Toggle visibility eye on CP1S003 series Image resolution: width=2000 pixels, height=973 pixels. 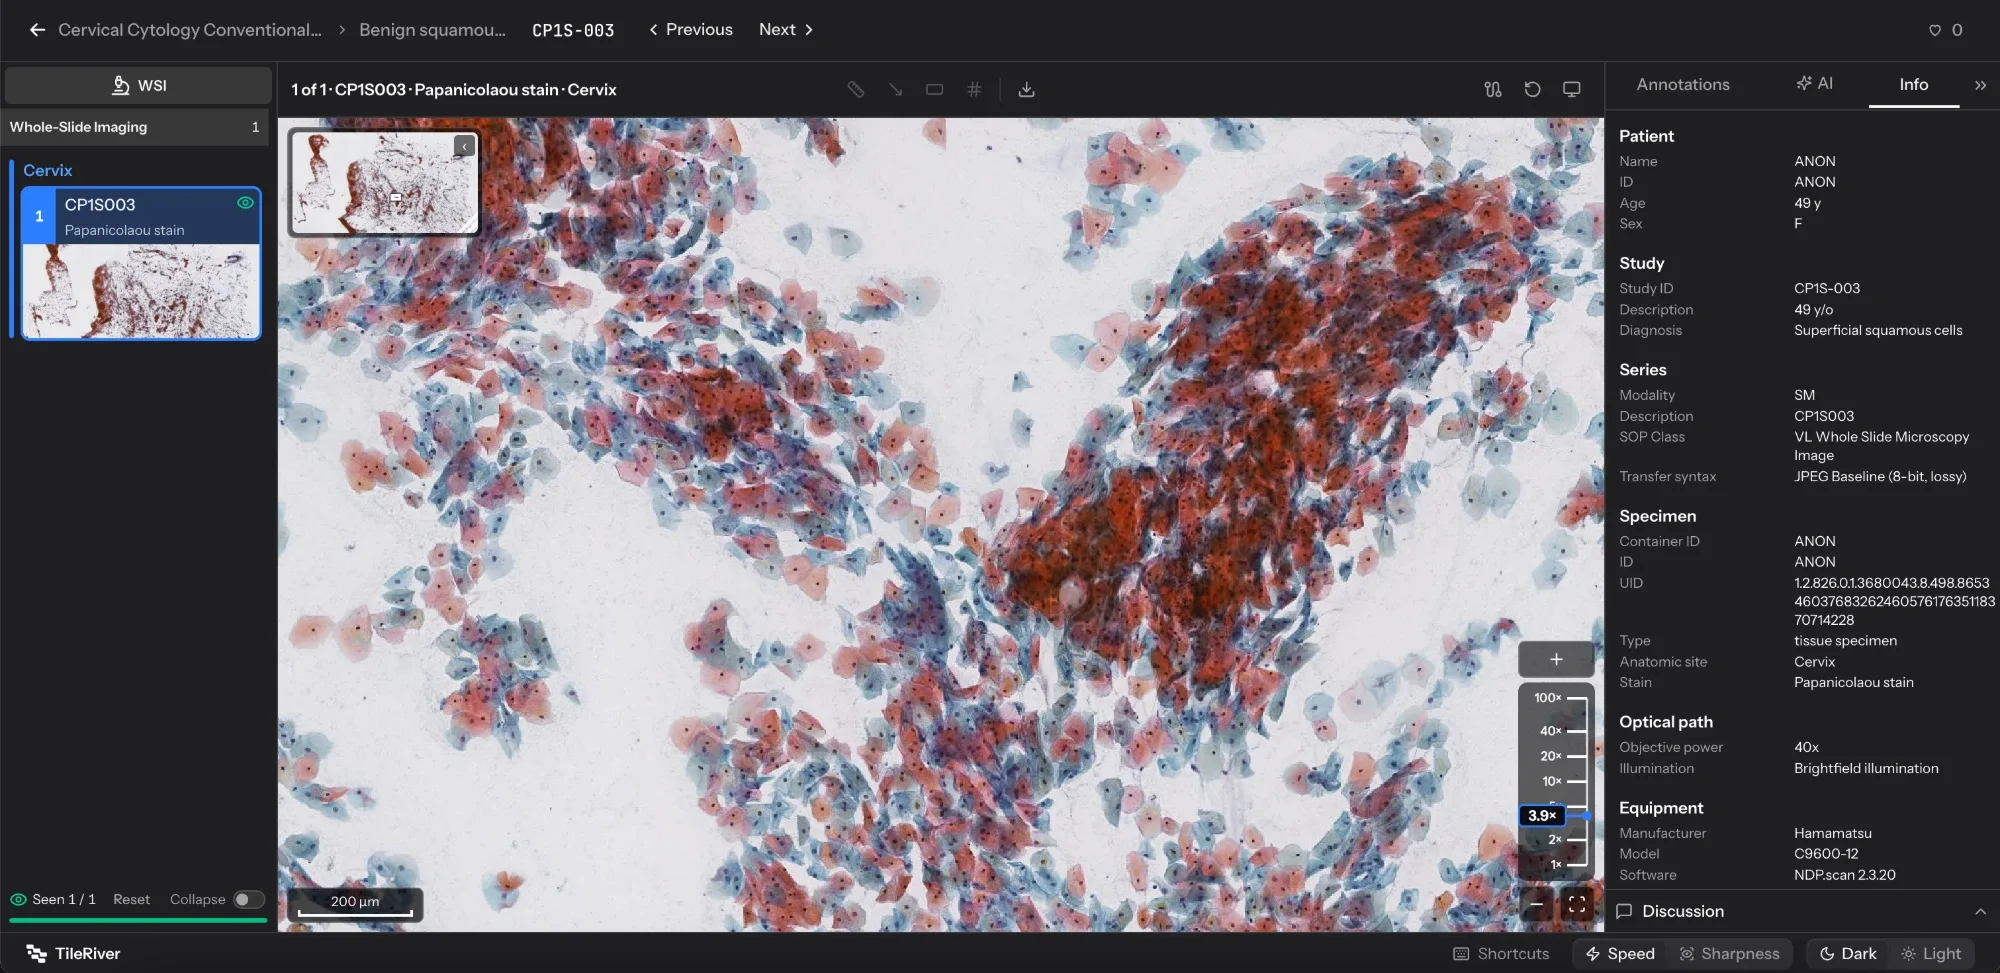245,203
